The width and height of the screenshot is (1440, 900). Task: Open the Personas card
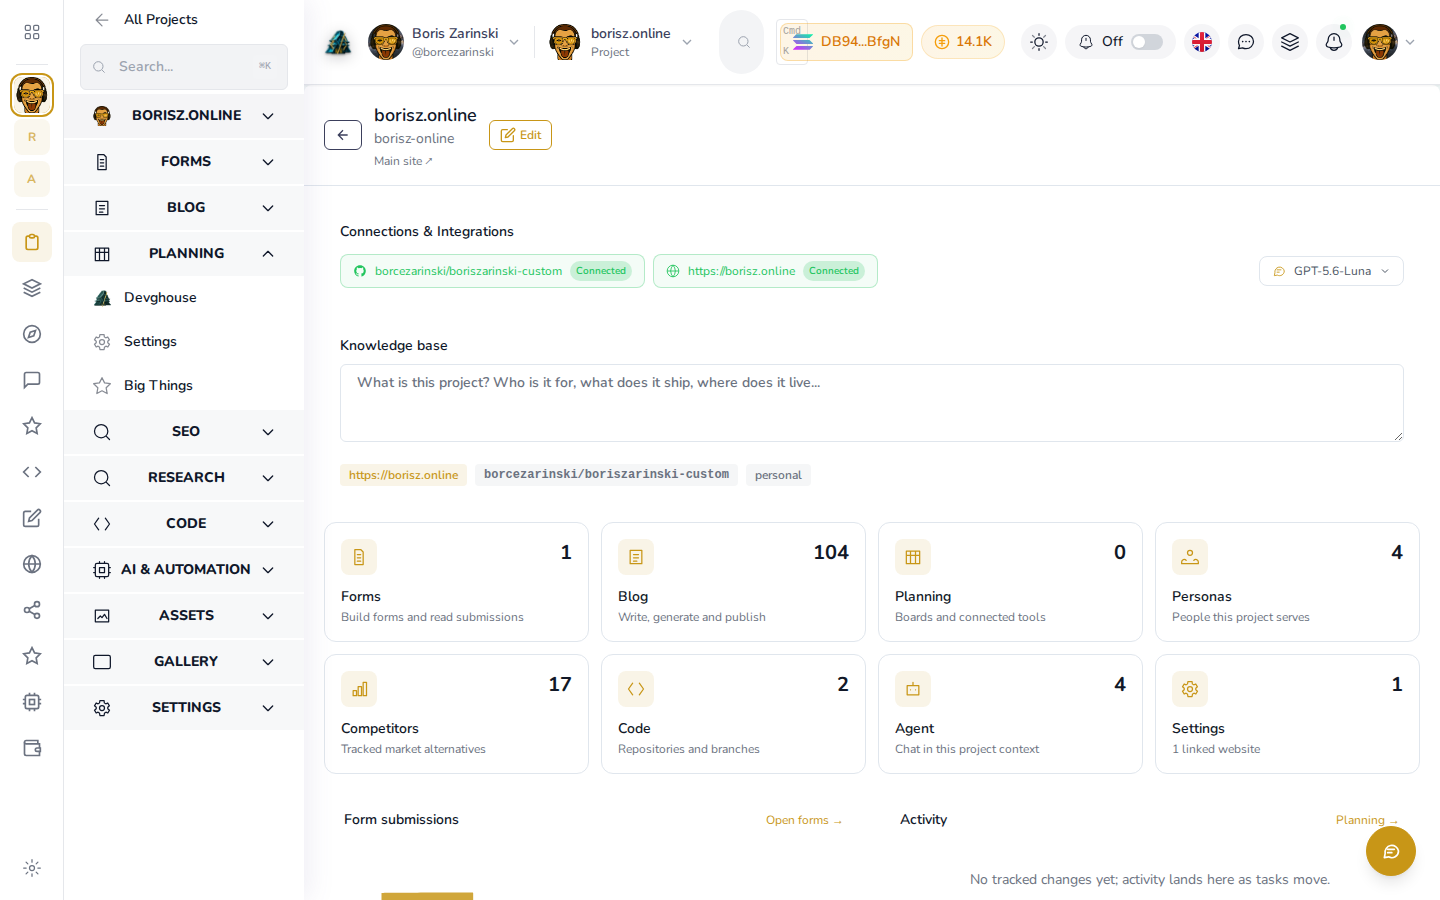point(1287,582)
